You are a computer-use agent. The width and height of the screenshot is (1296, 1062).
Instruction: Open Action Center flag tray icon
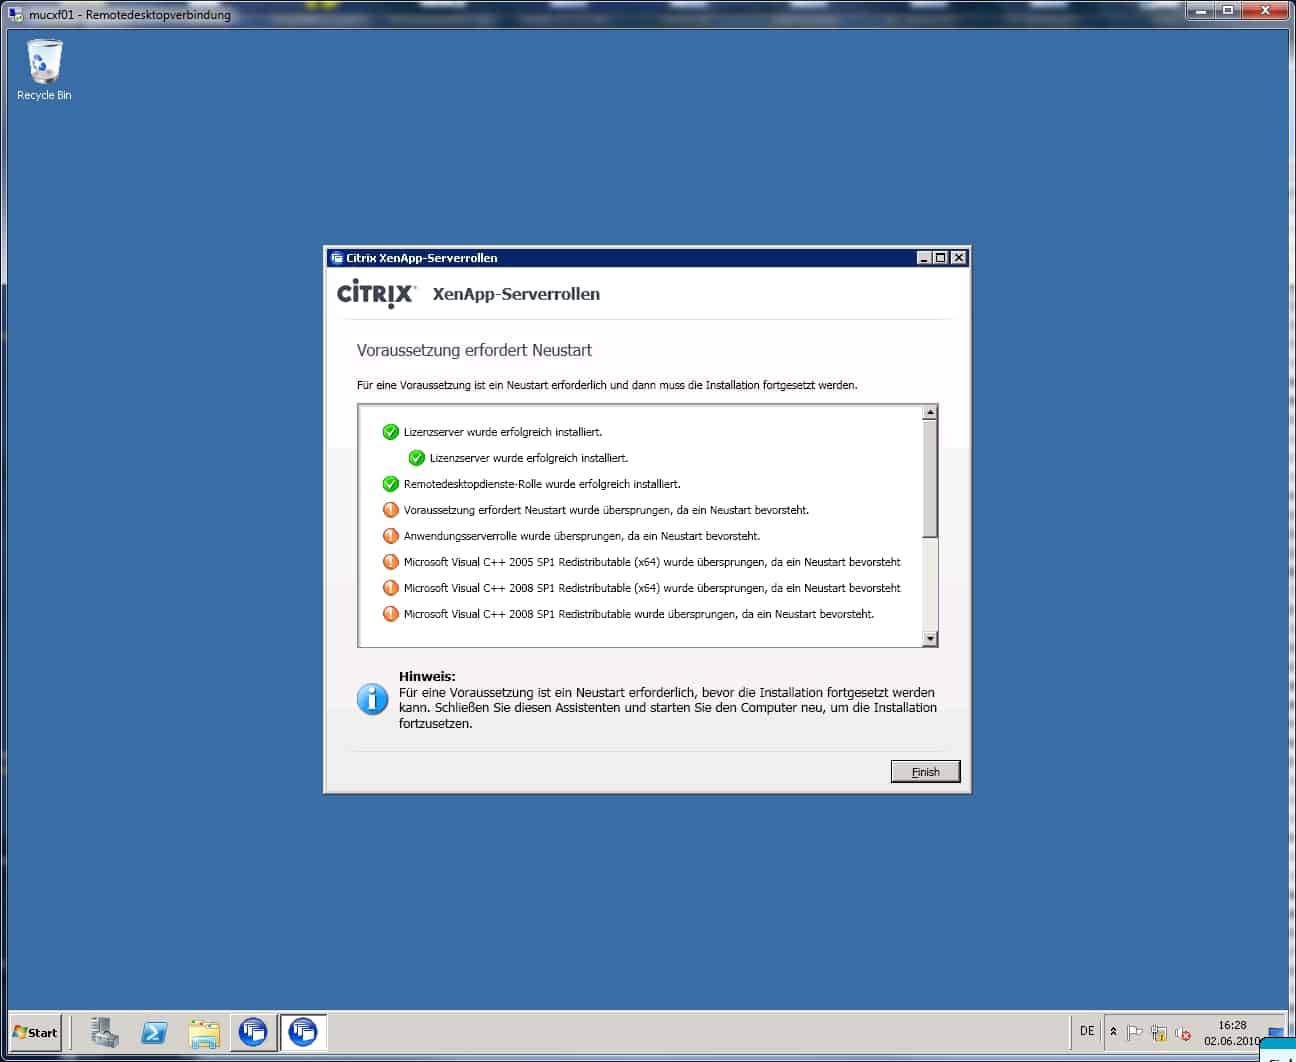click(1135, 1033)
